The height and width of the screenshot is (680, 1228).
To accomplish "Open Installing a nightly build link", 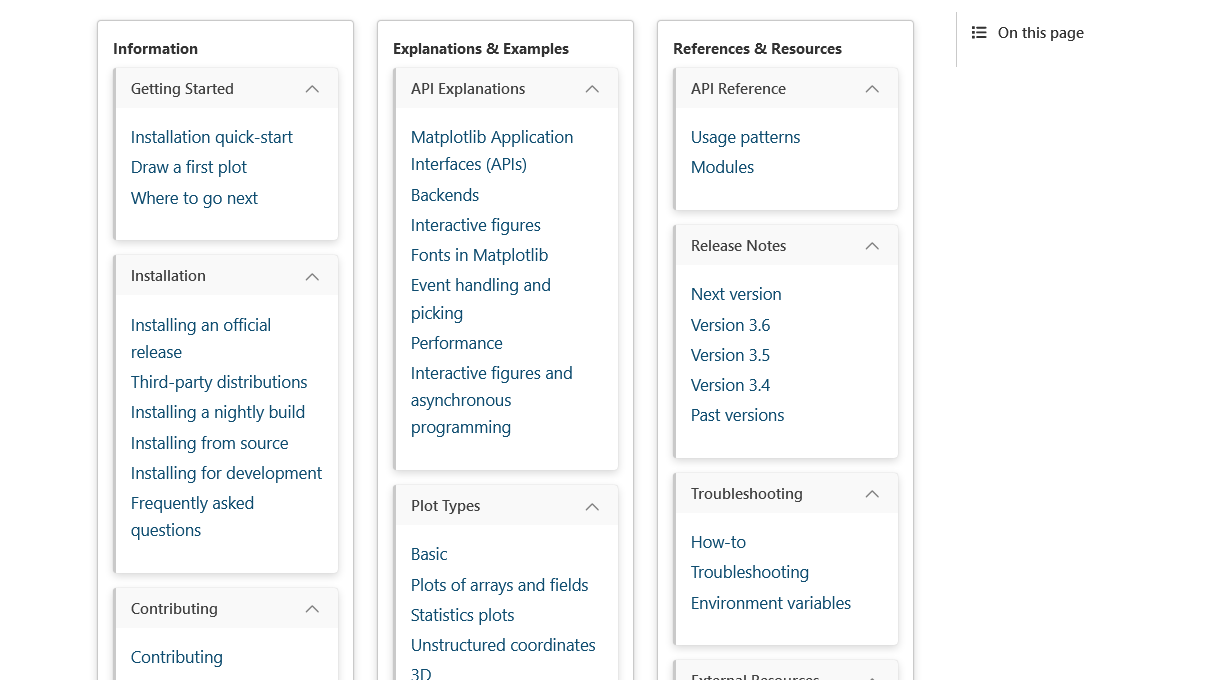I will click(x=218, y=412).
